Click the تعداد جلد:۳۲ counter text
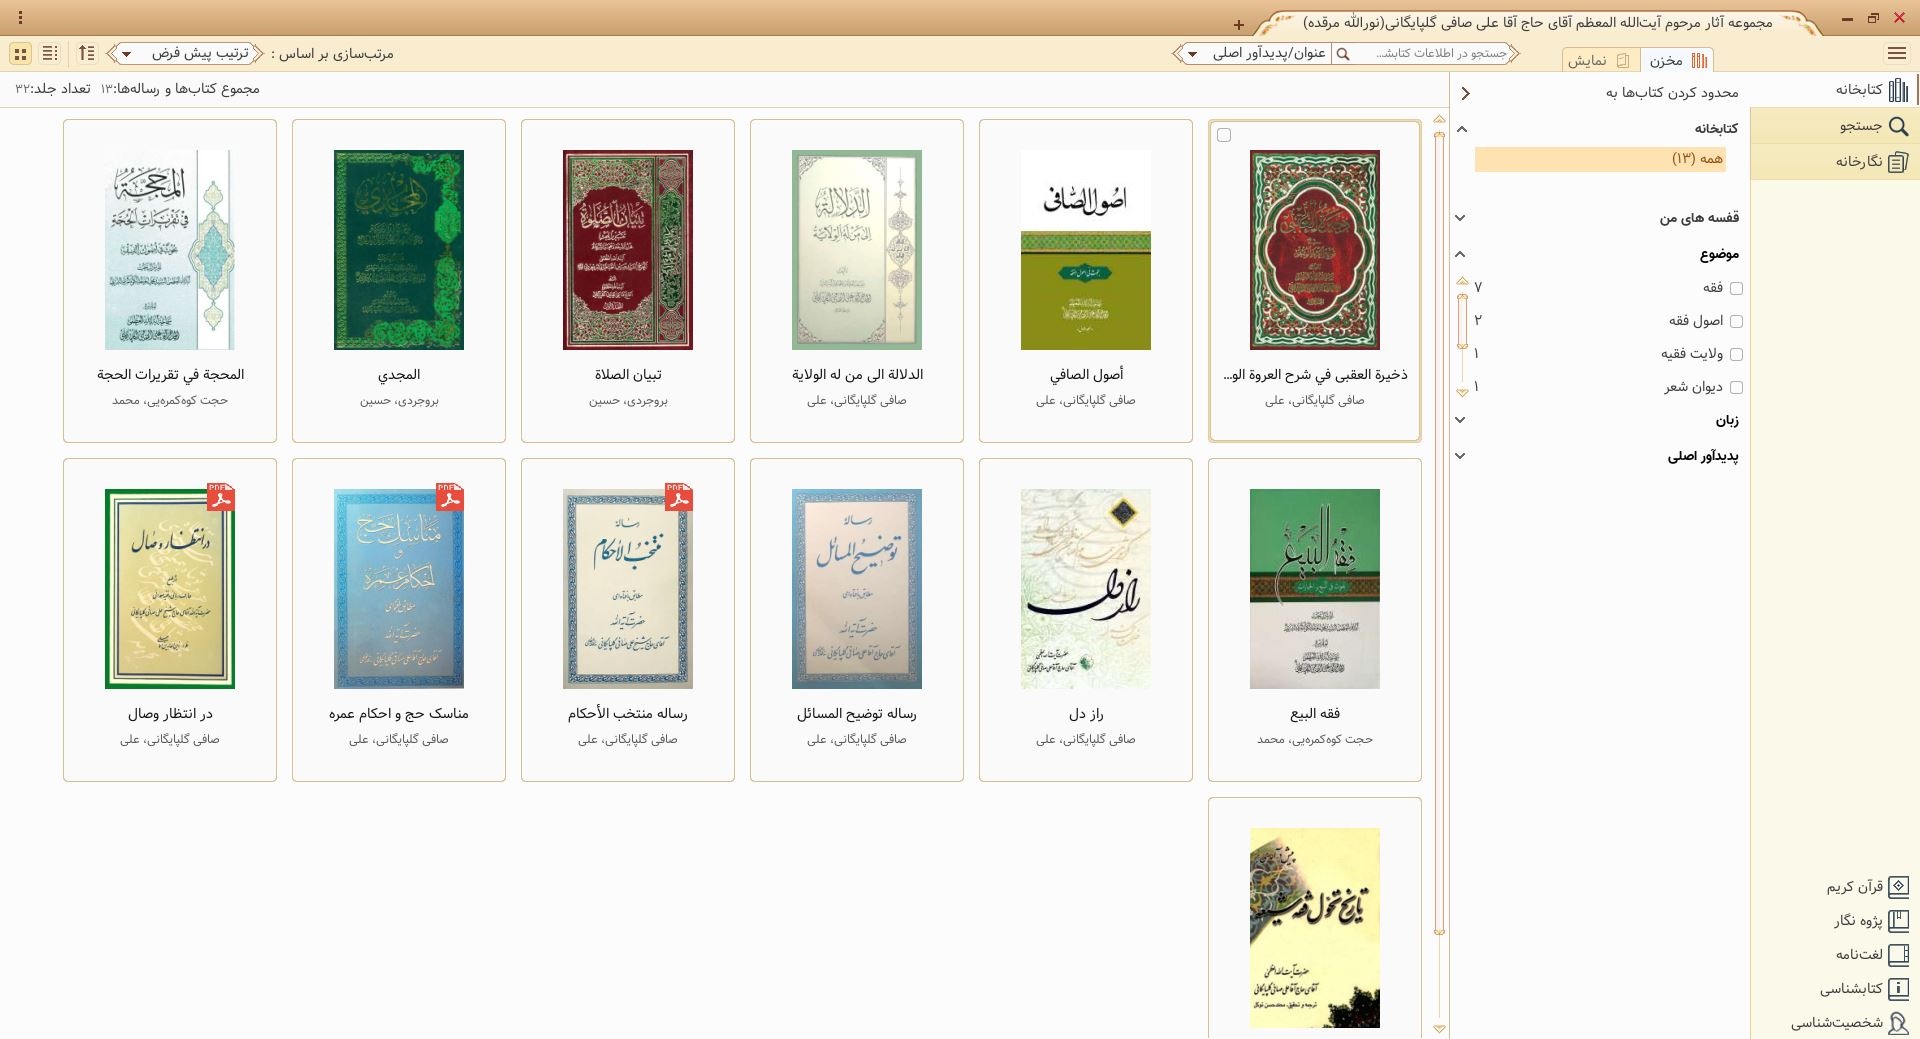Screen dimensions: 1920x1039 coord(53,89)
